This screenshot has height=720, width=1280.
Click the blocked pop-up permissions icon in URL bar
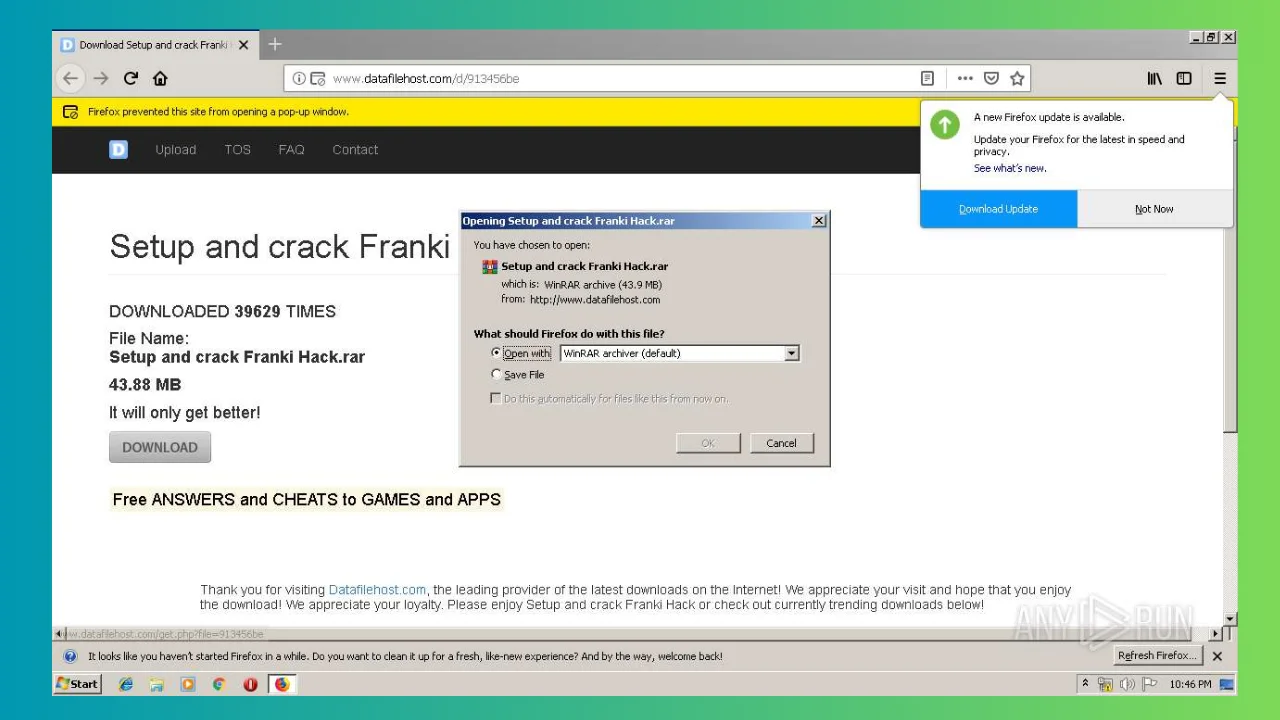[x=317, y=78]
